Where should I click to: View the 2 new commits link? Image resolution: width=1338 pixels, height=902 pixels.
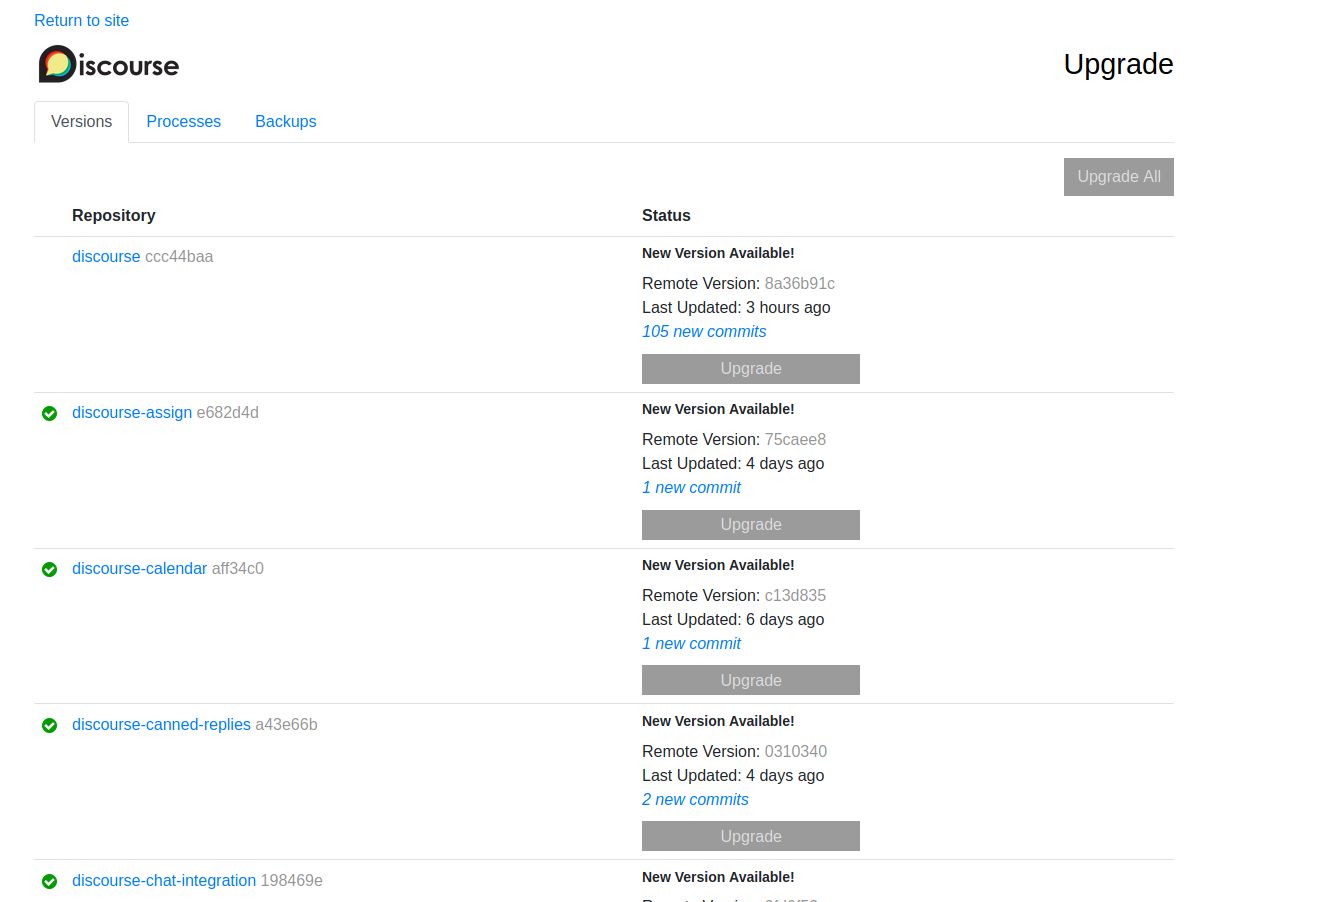point(695,799)
